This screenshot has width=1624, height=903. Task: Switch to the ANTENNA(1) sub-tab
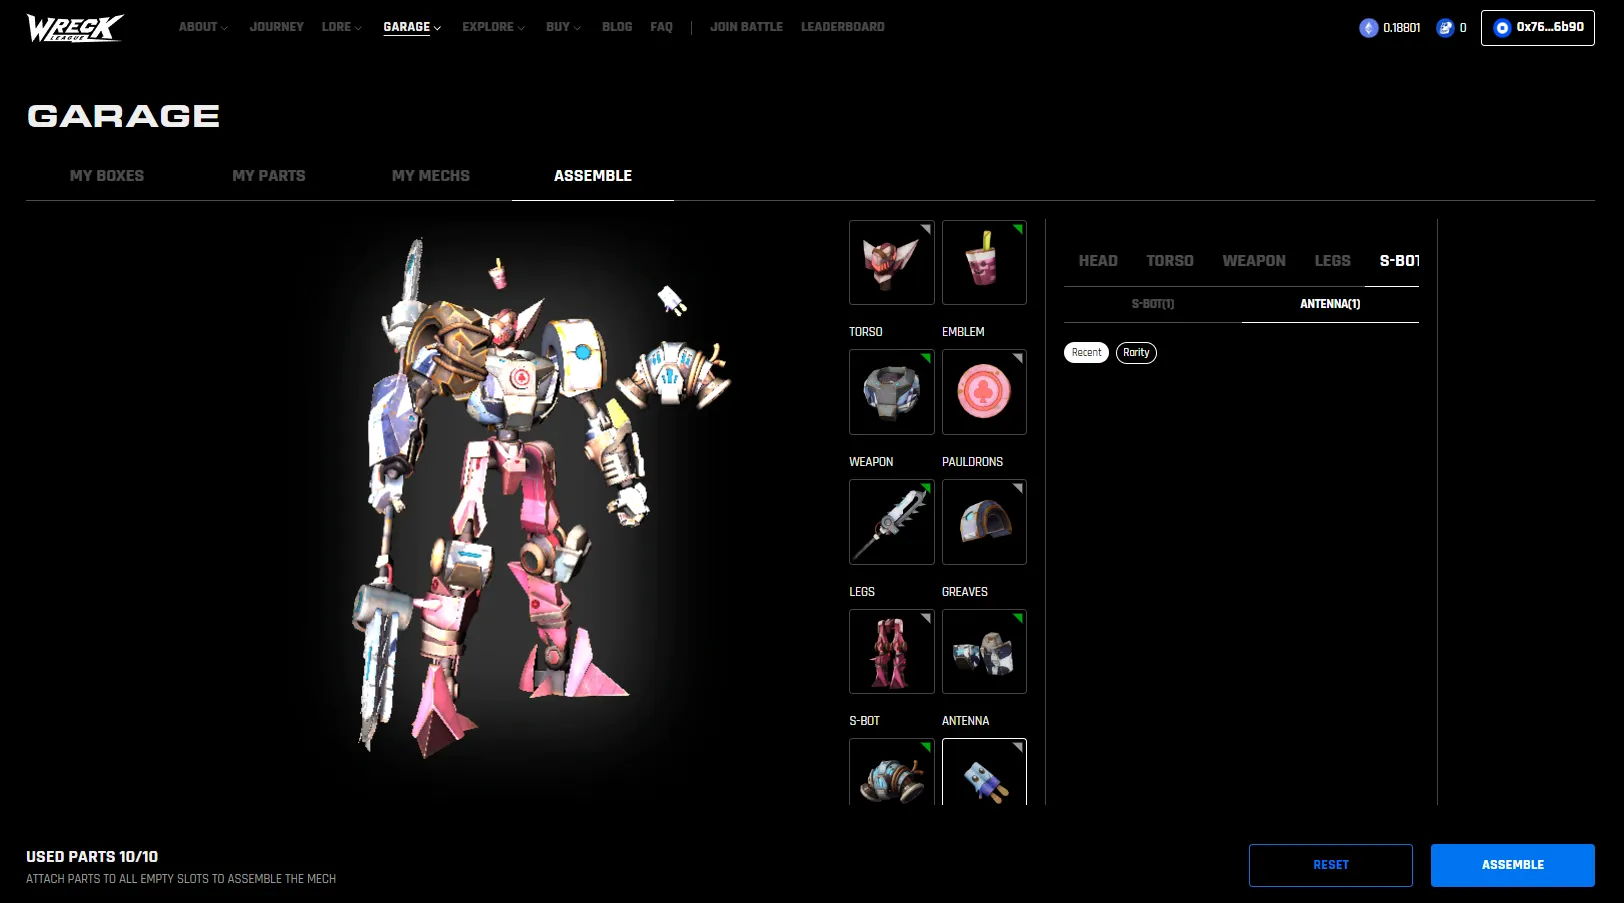click(x=1329, y=303)
